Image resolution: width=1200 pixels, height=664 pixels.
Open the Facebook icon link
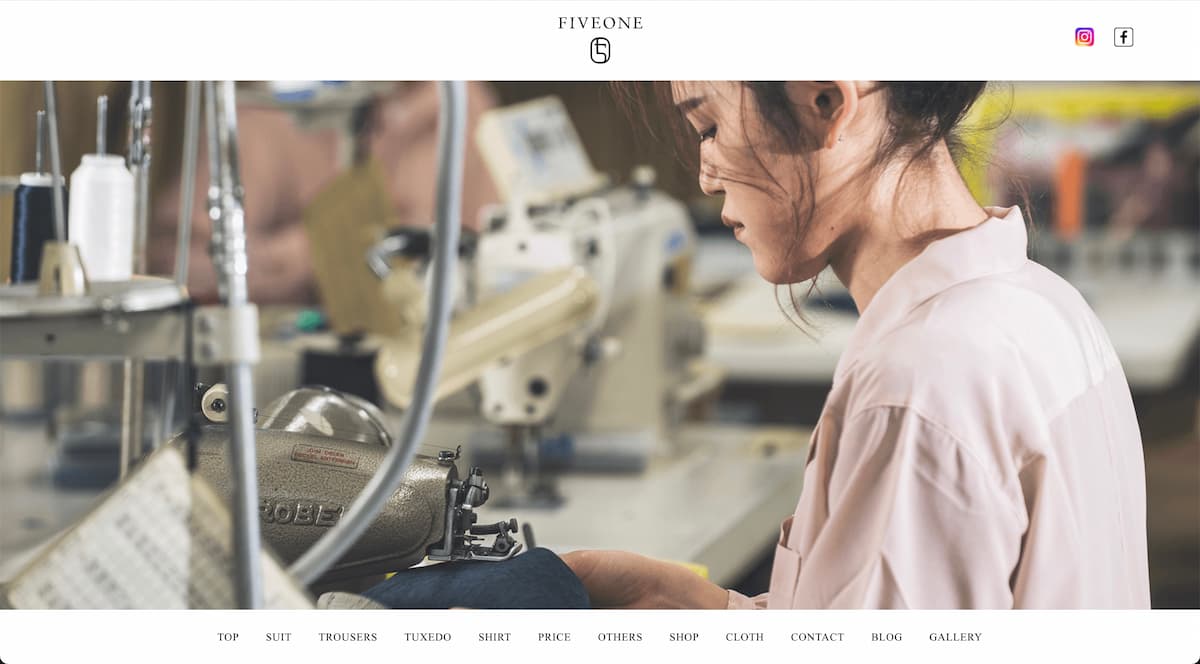(1124, 37)
